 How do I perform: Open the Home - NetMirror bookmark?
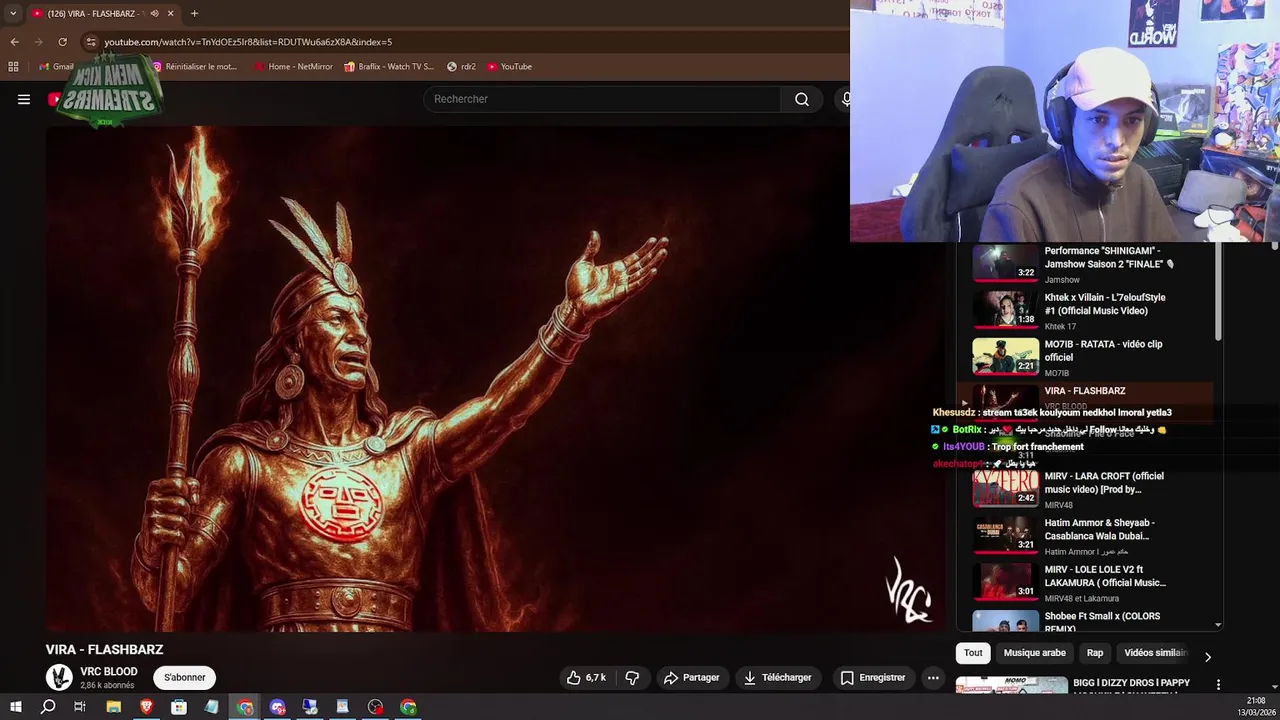point(293,66)
